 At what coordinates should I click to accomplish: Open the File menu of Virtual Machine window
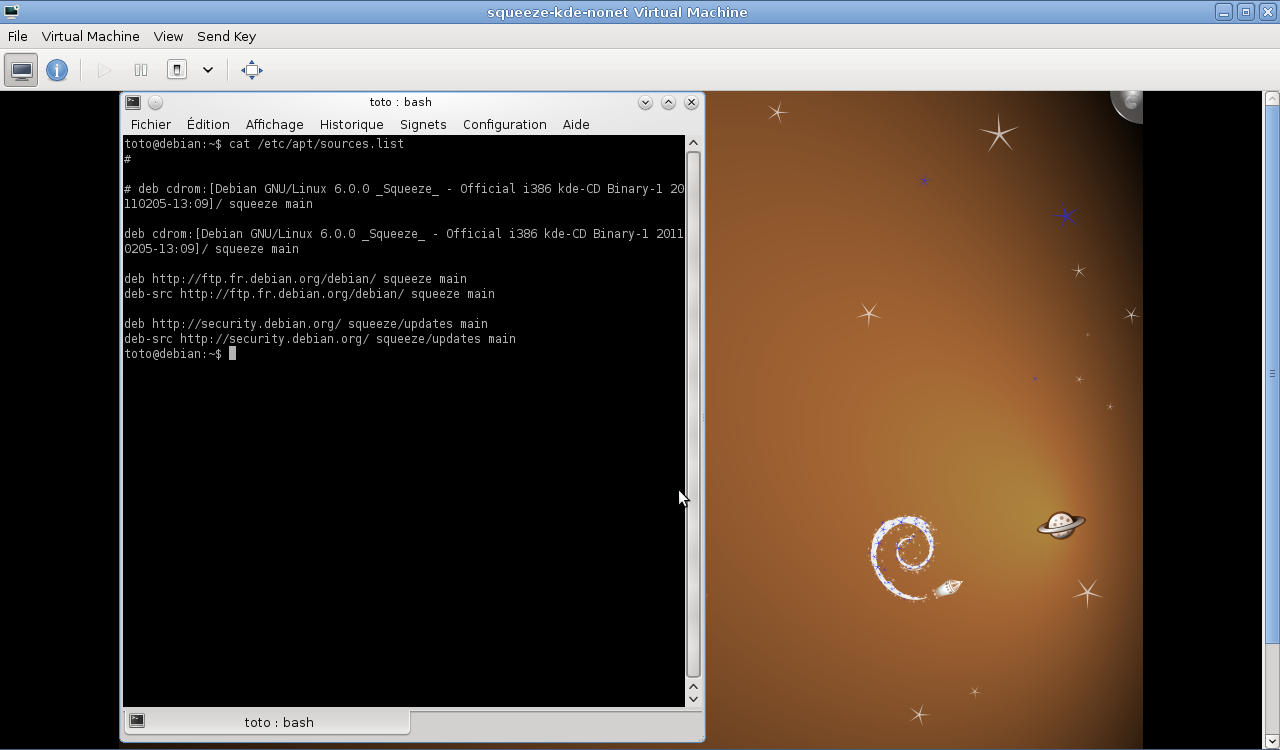tap(17, 36)
